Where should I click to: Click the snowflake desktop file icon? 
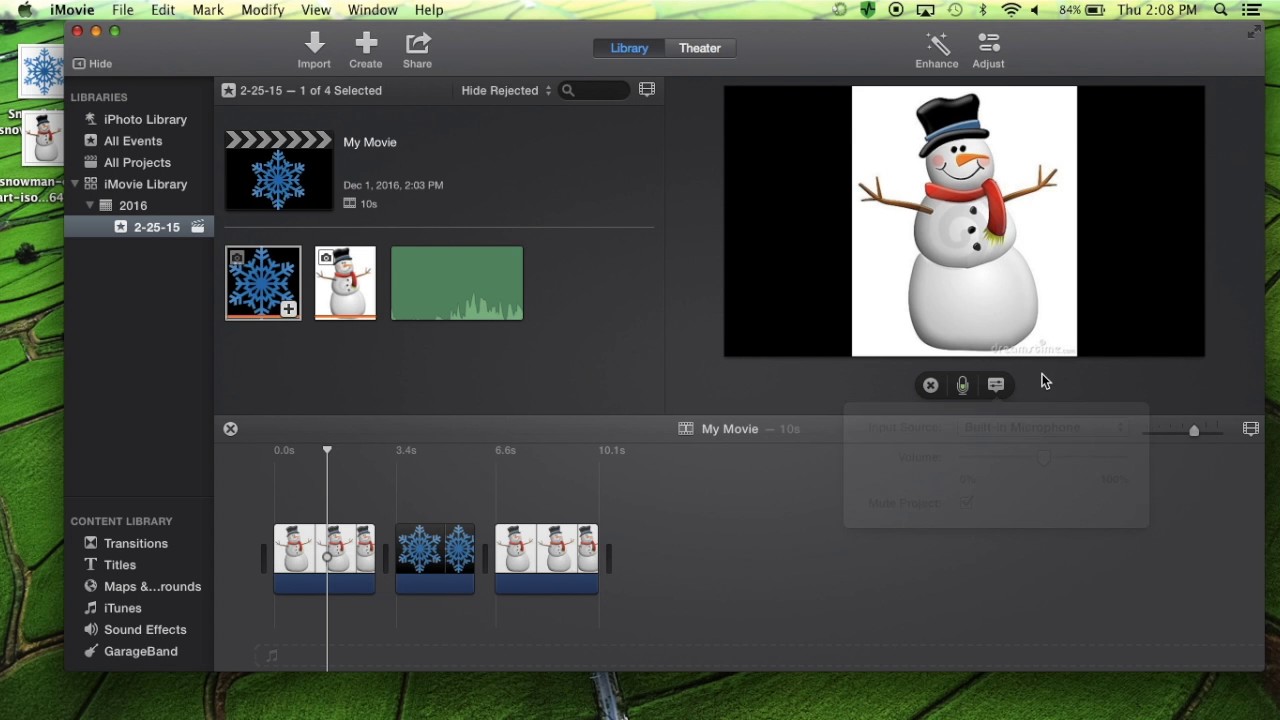42,72
